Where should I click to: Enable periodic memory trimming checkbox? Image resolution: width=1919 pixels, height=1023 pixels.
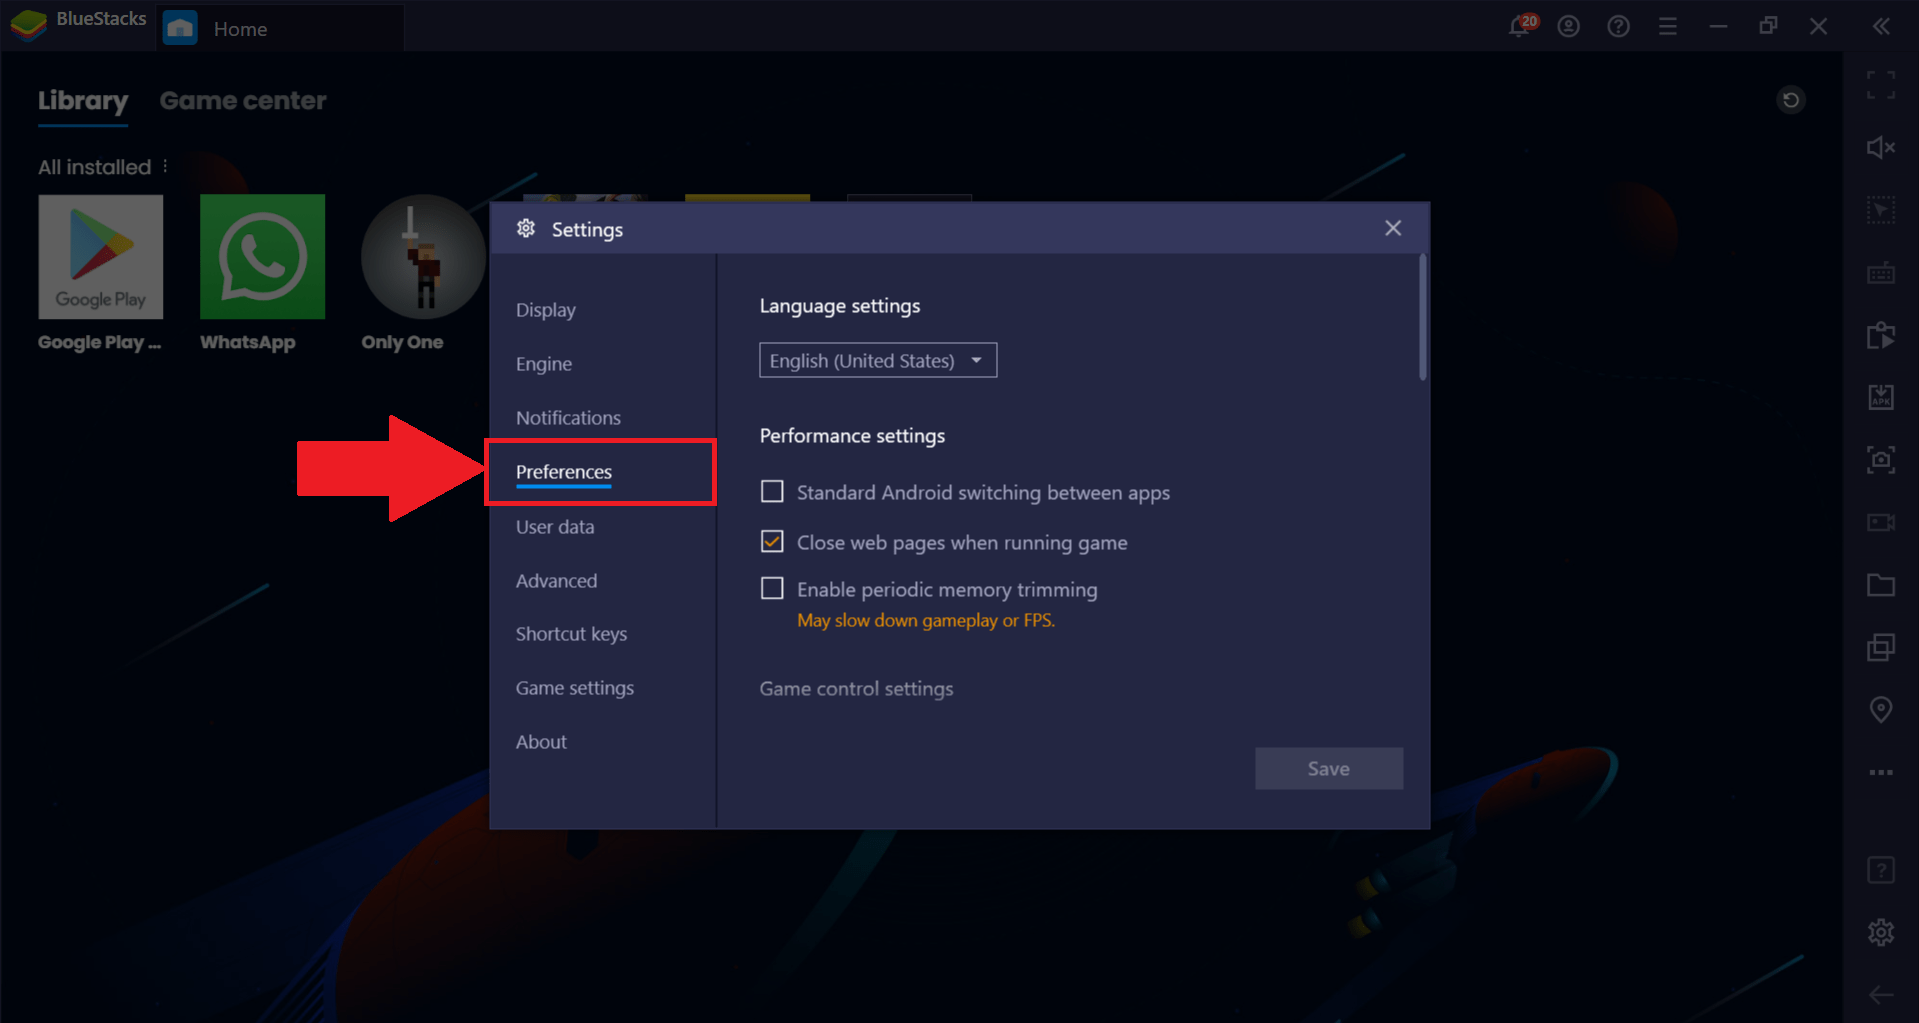772,589
